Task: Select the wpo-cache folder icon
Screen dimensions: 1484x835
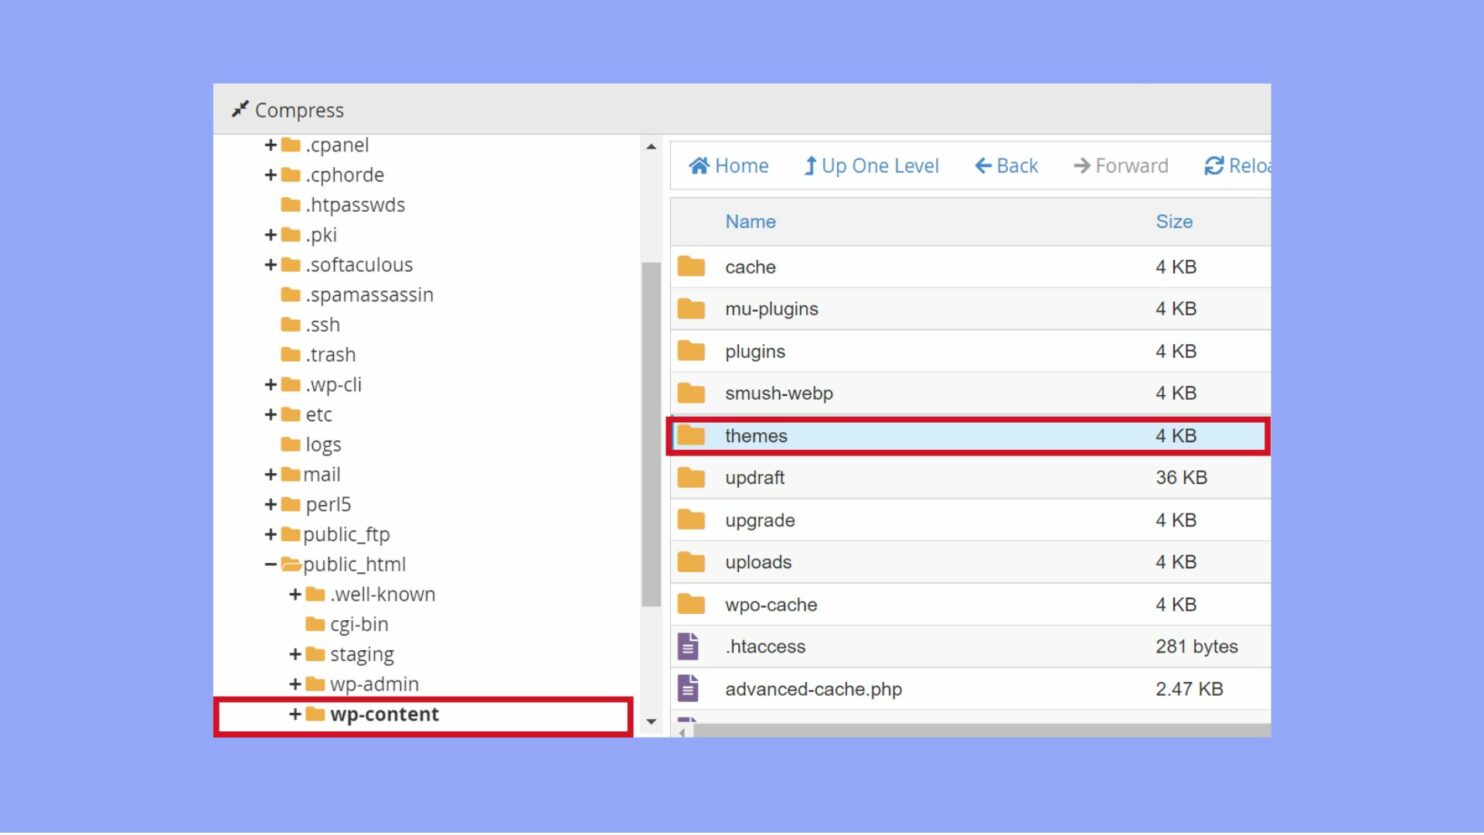Action: (x=691, y=604)
